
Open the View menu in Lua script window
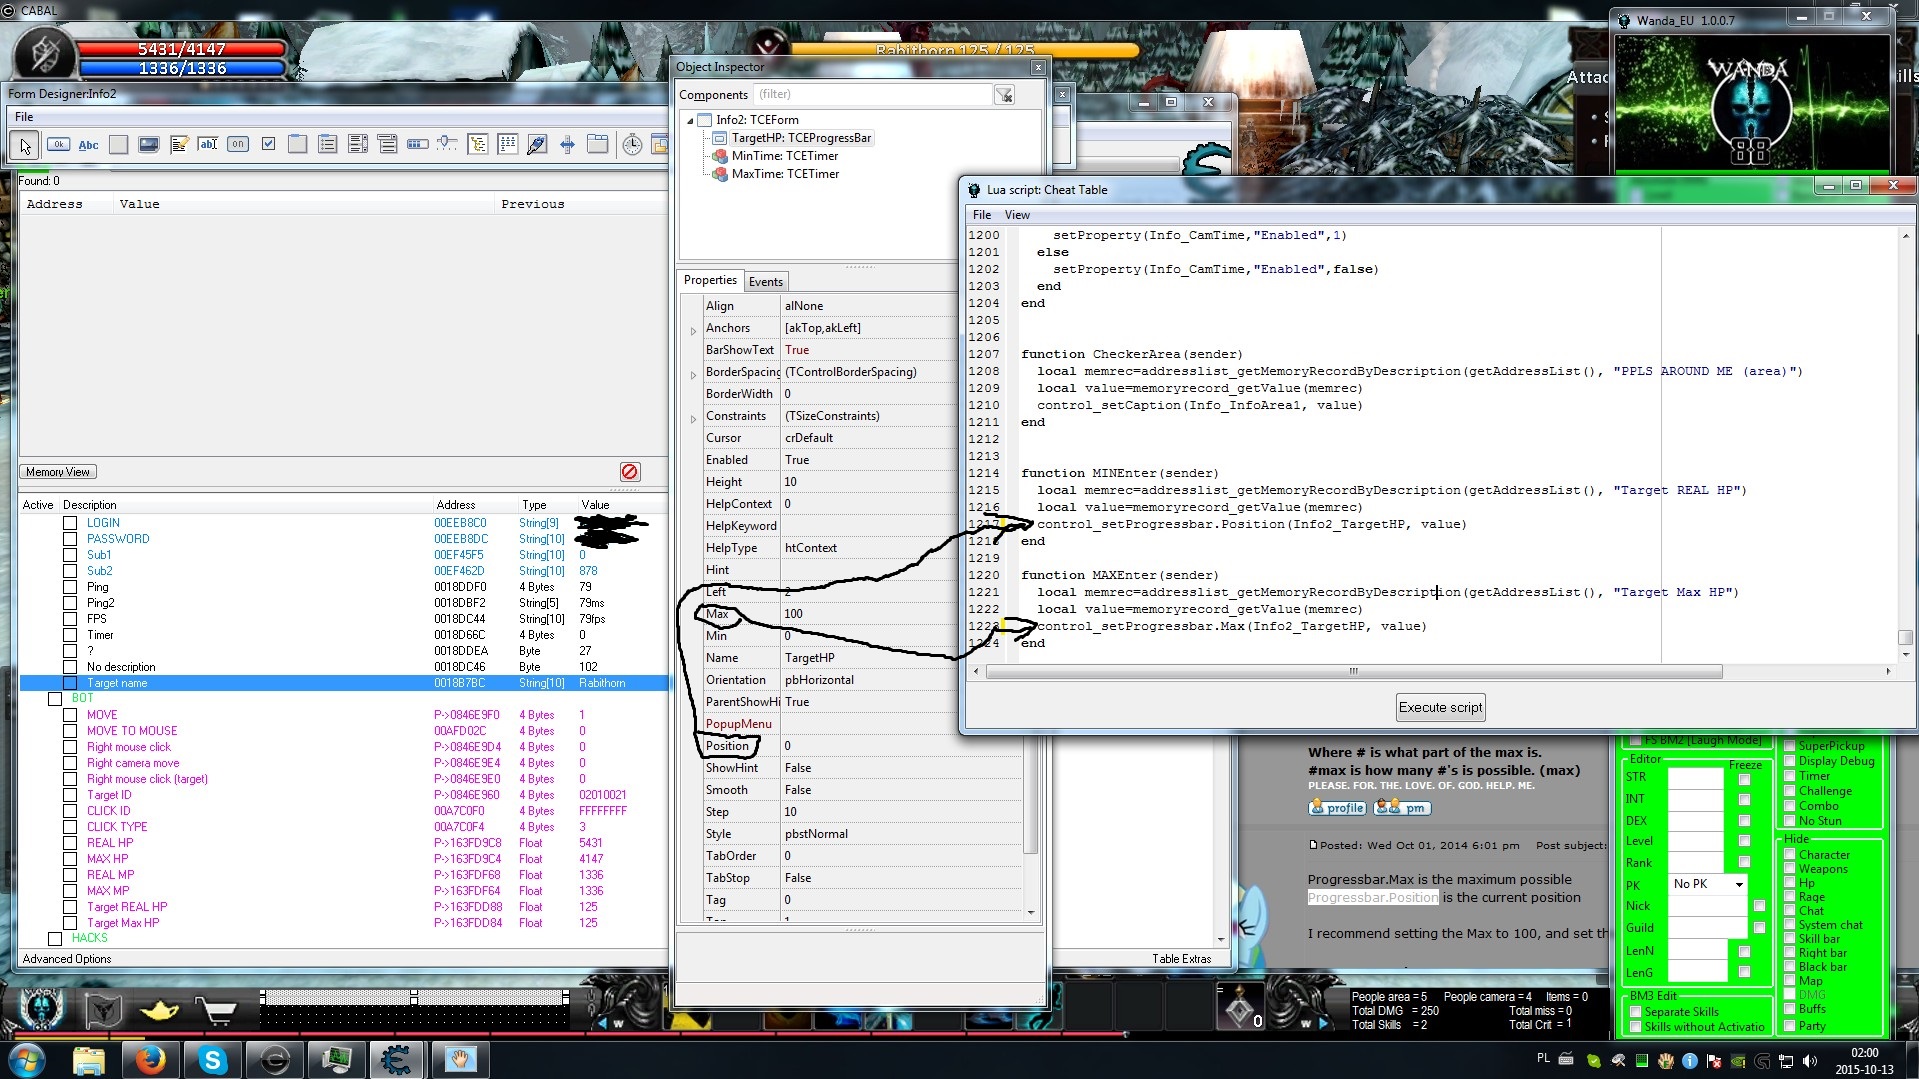(x=1016, y=215)
